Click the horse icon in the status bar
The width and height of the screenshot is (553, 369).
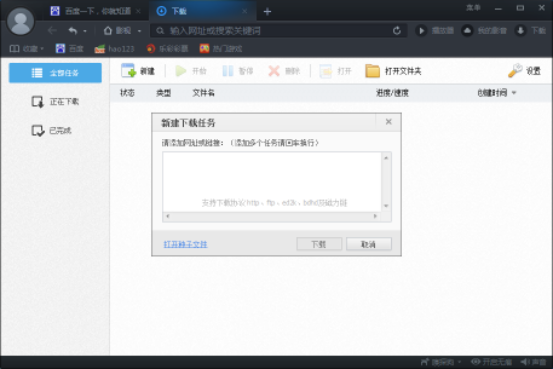(x=425, y=362)
